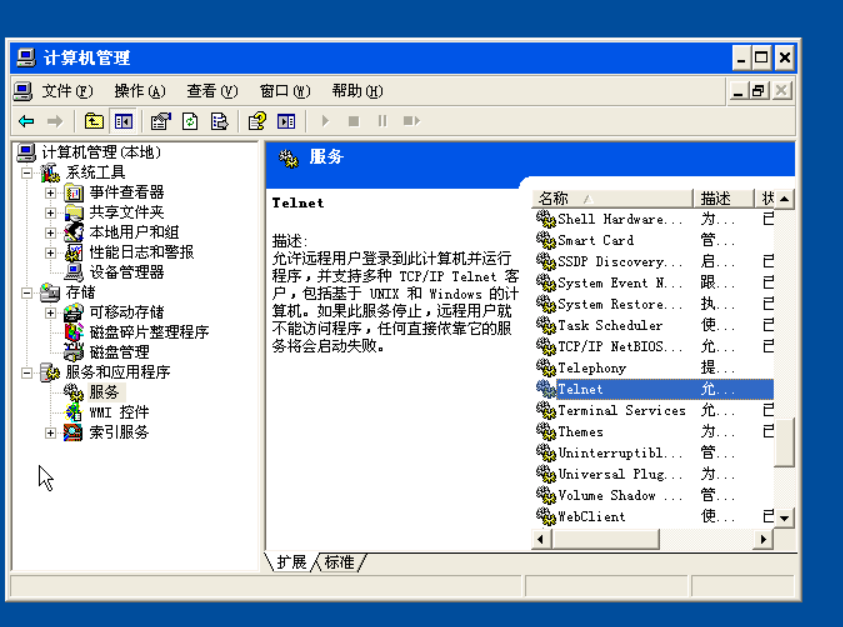Viewport: 843px width, 627px height.
Task: Switch to the 标准 tab
Action: tap(339, 562)
